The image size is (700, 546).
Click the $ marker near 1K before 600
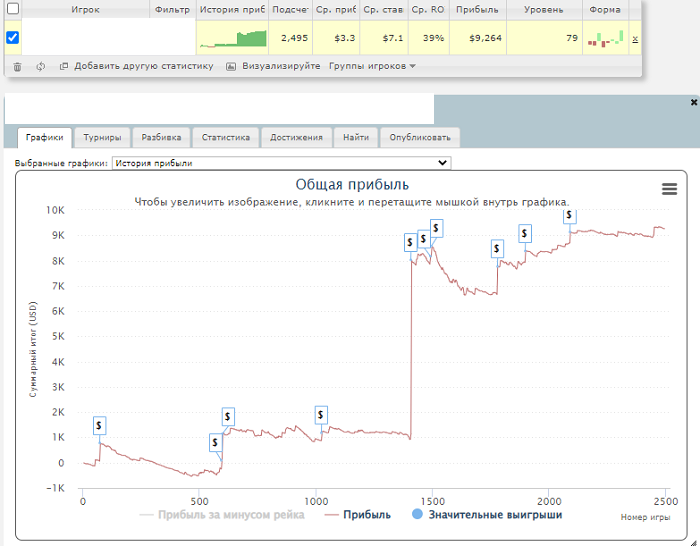click(215, 442)
